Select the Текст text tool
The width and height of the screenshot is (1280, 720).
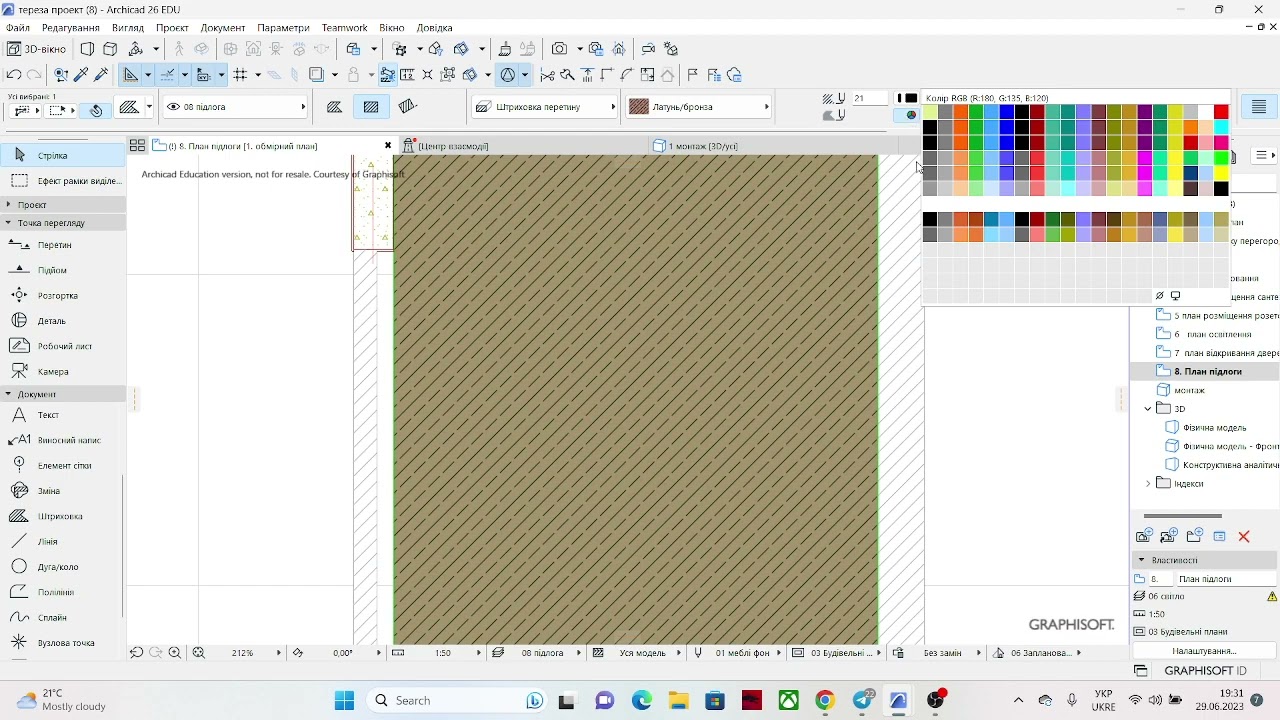click(x=63, y=415)
